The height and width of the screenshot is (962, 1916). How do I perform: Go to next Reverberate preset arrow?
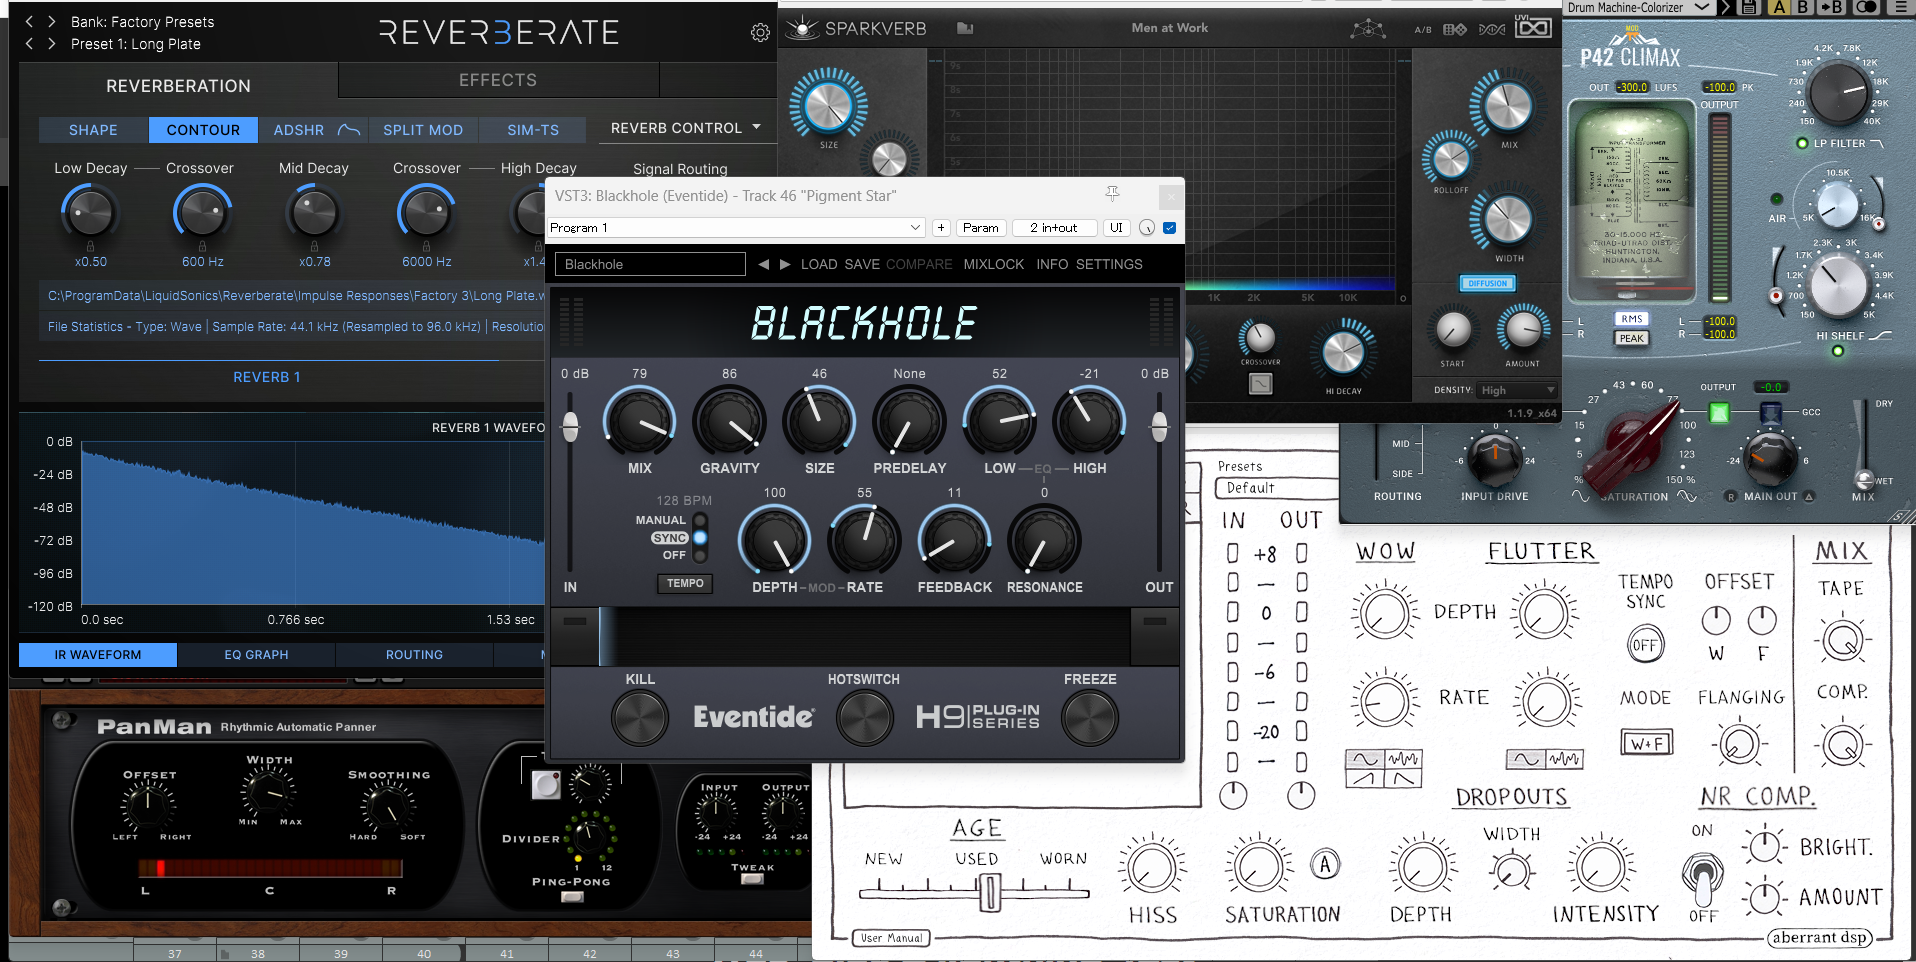pyautogui.click(x=52, y=44)
